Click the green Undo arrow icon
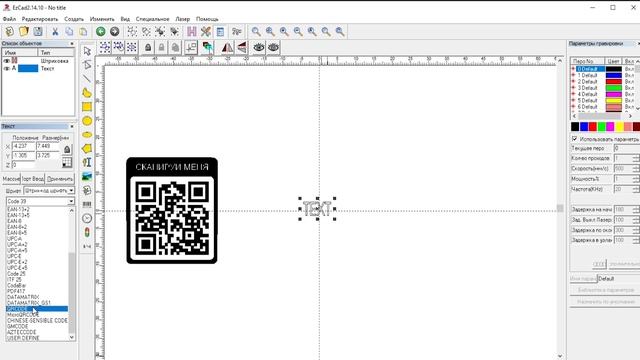This screenshot has height=360, width=640. coord(100,31)
